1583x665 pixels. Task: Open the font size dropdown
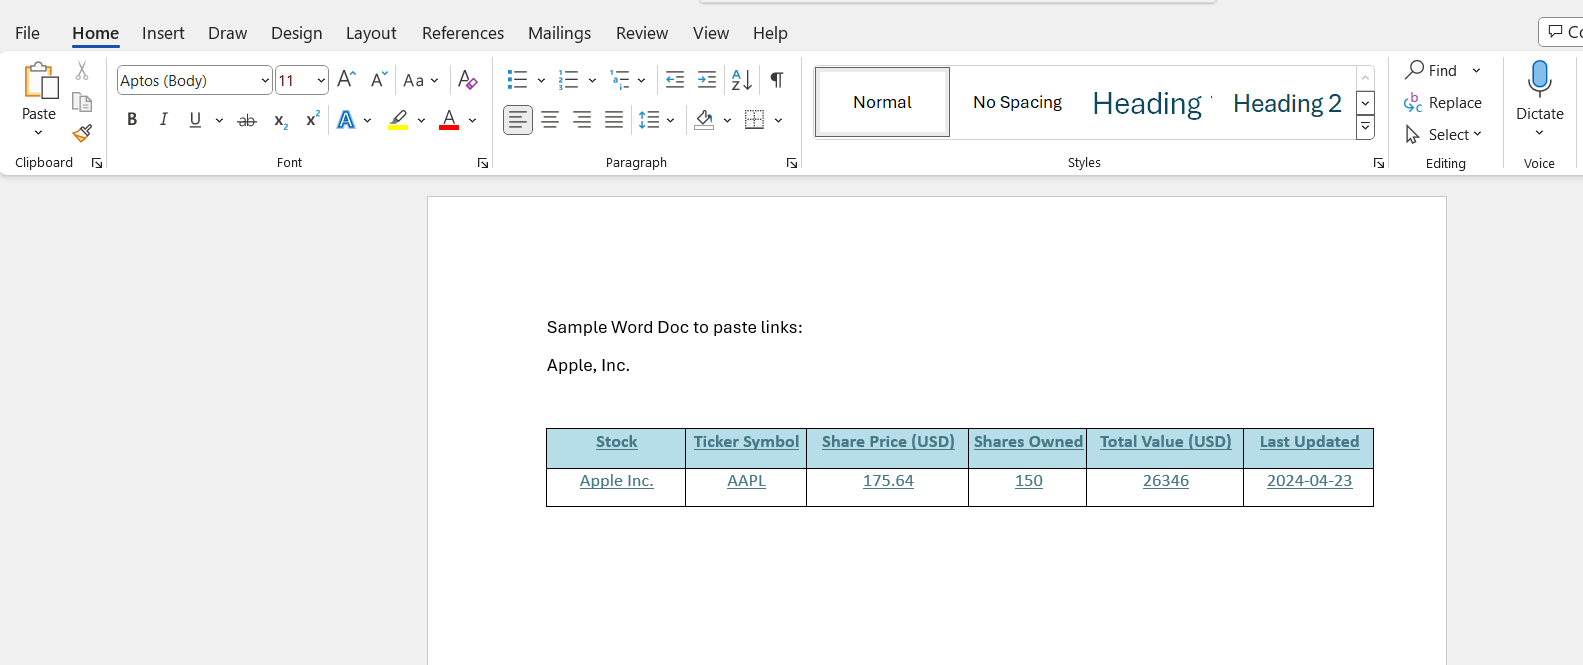[x=321, y=80]
